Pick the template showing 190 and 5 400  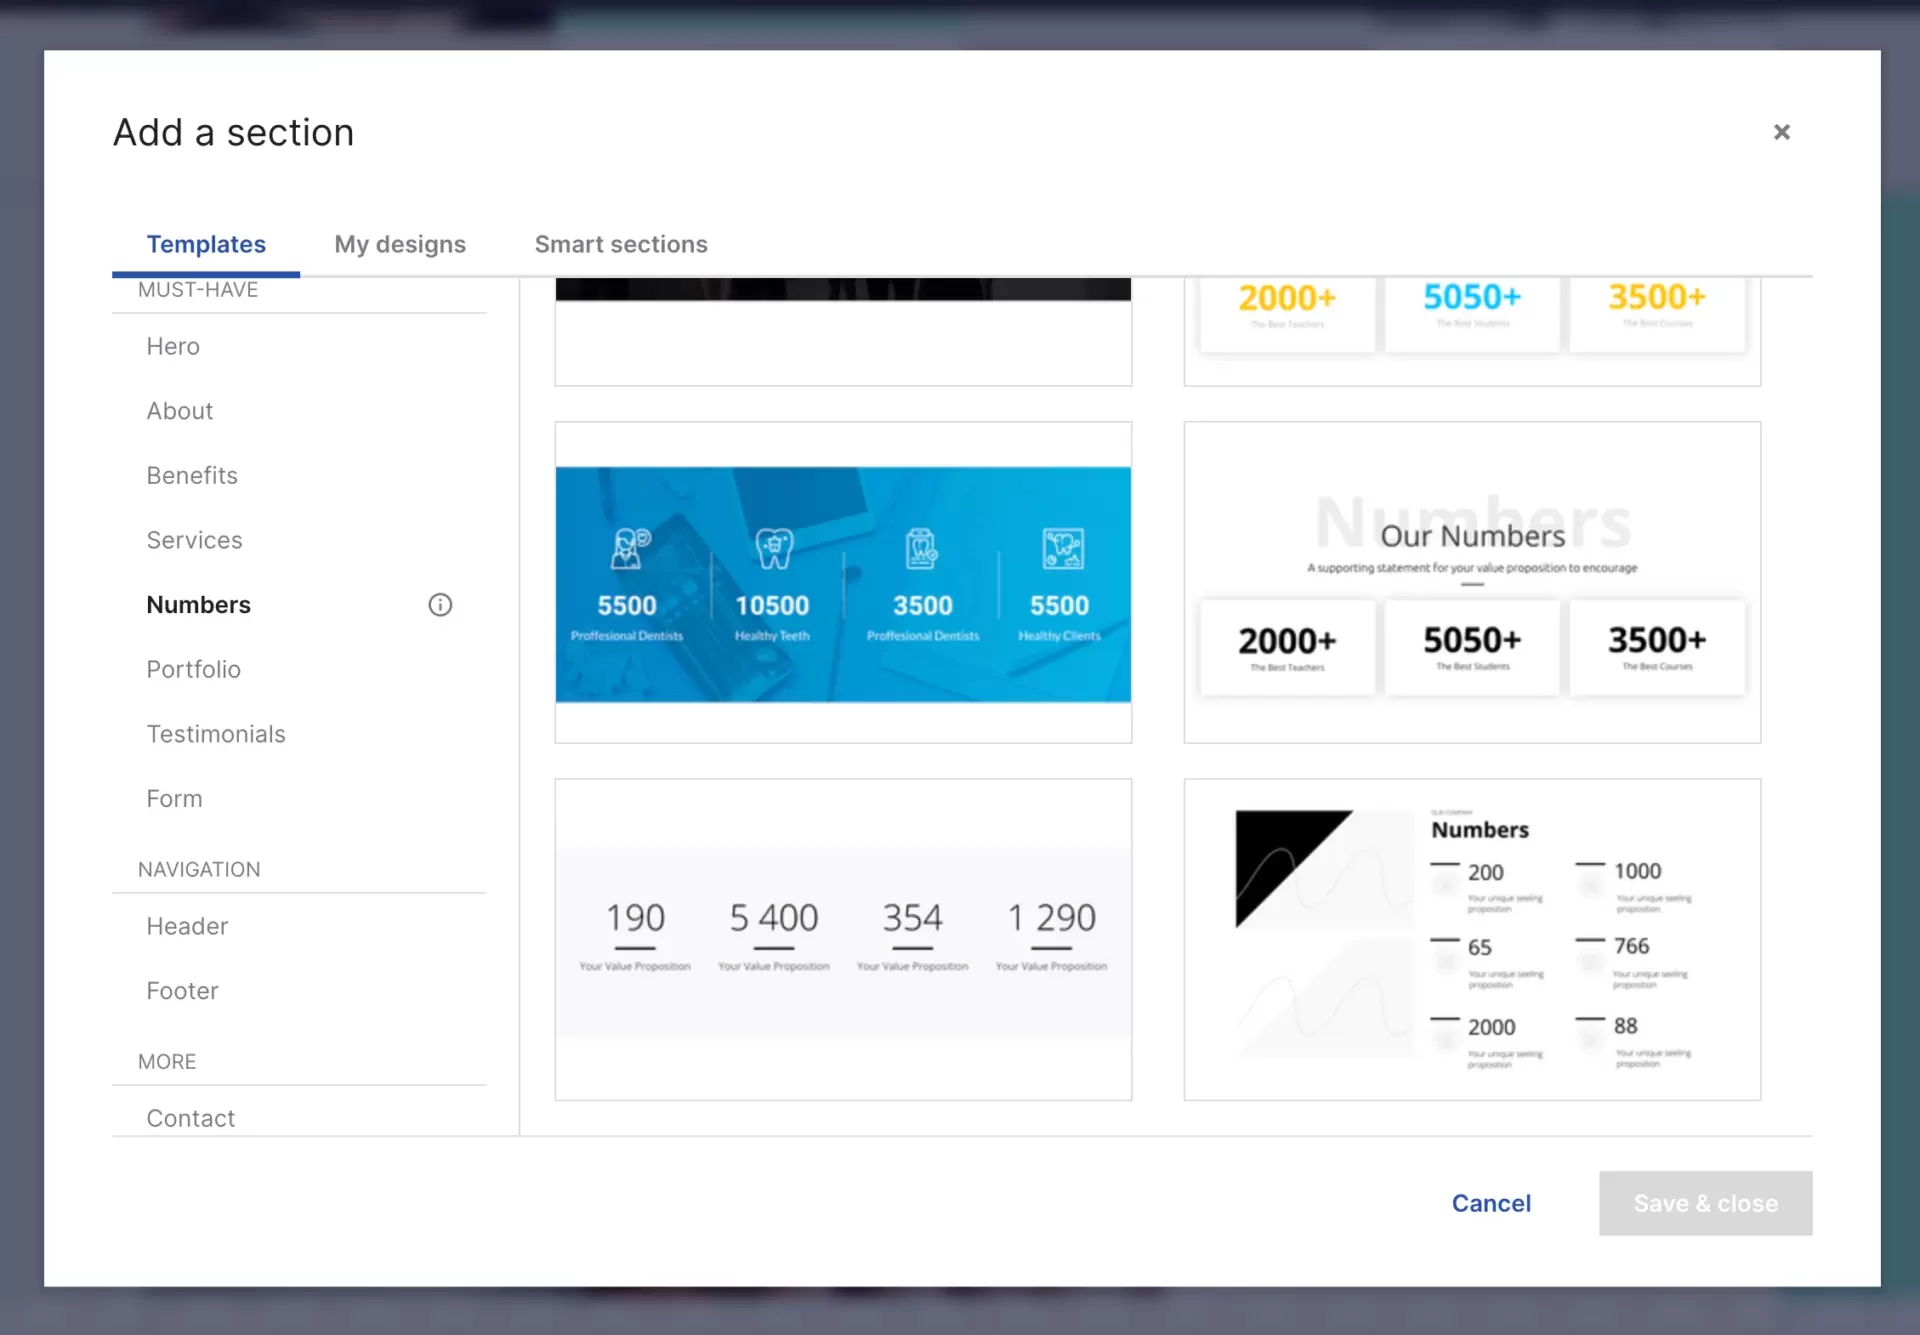coord(842,937)
